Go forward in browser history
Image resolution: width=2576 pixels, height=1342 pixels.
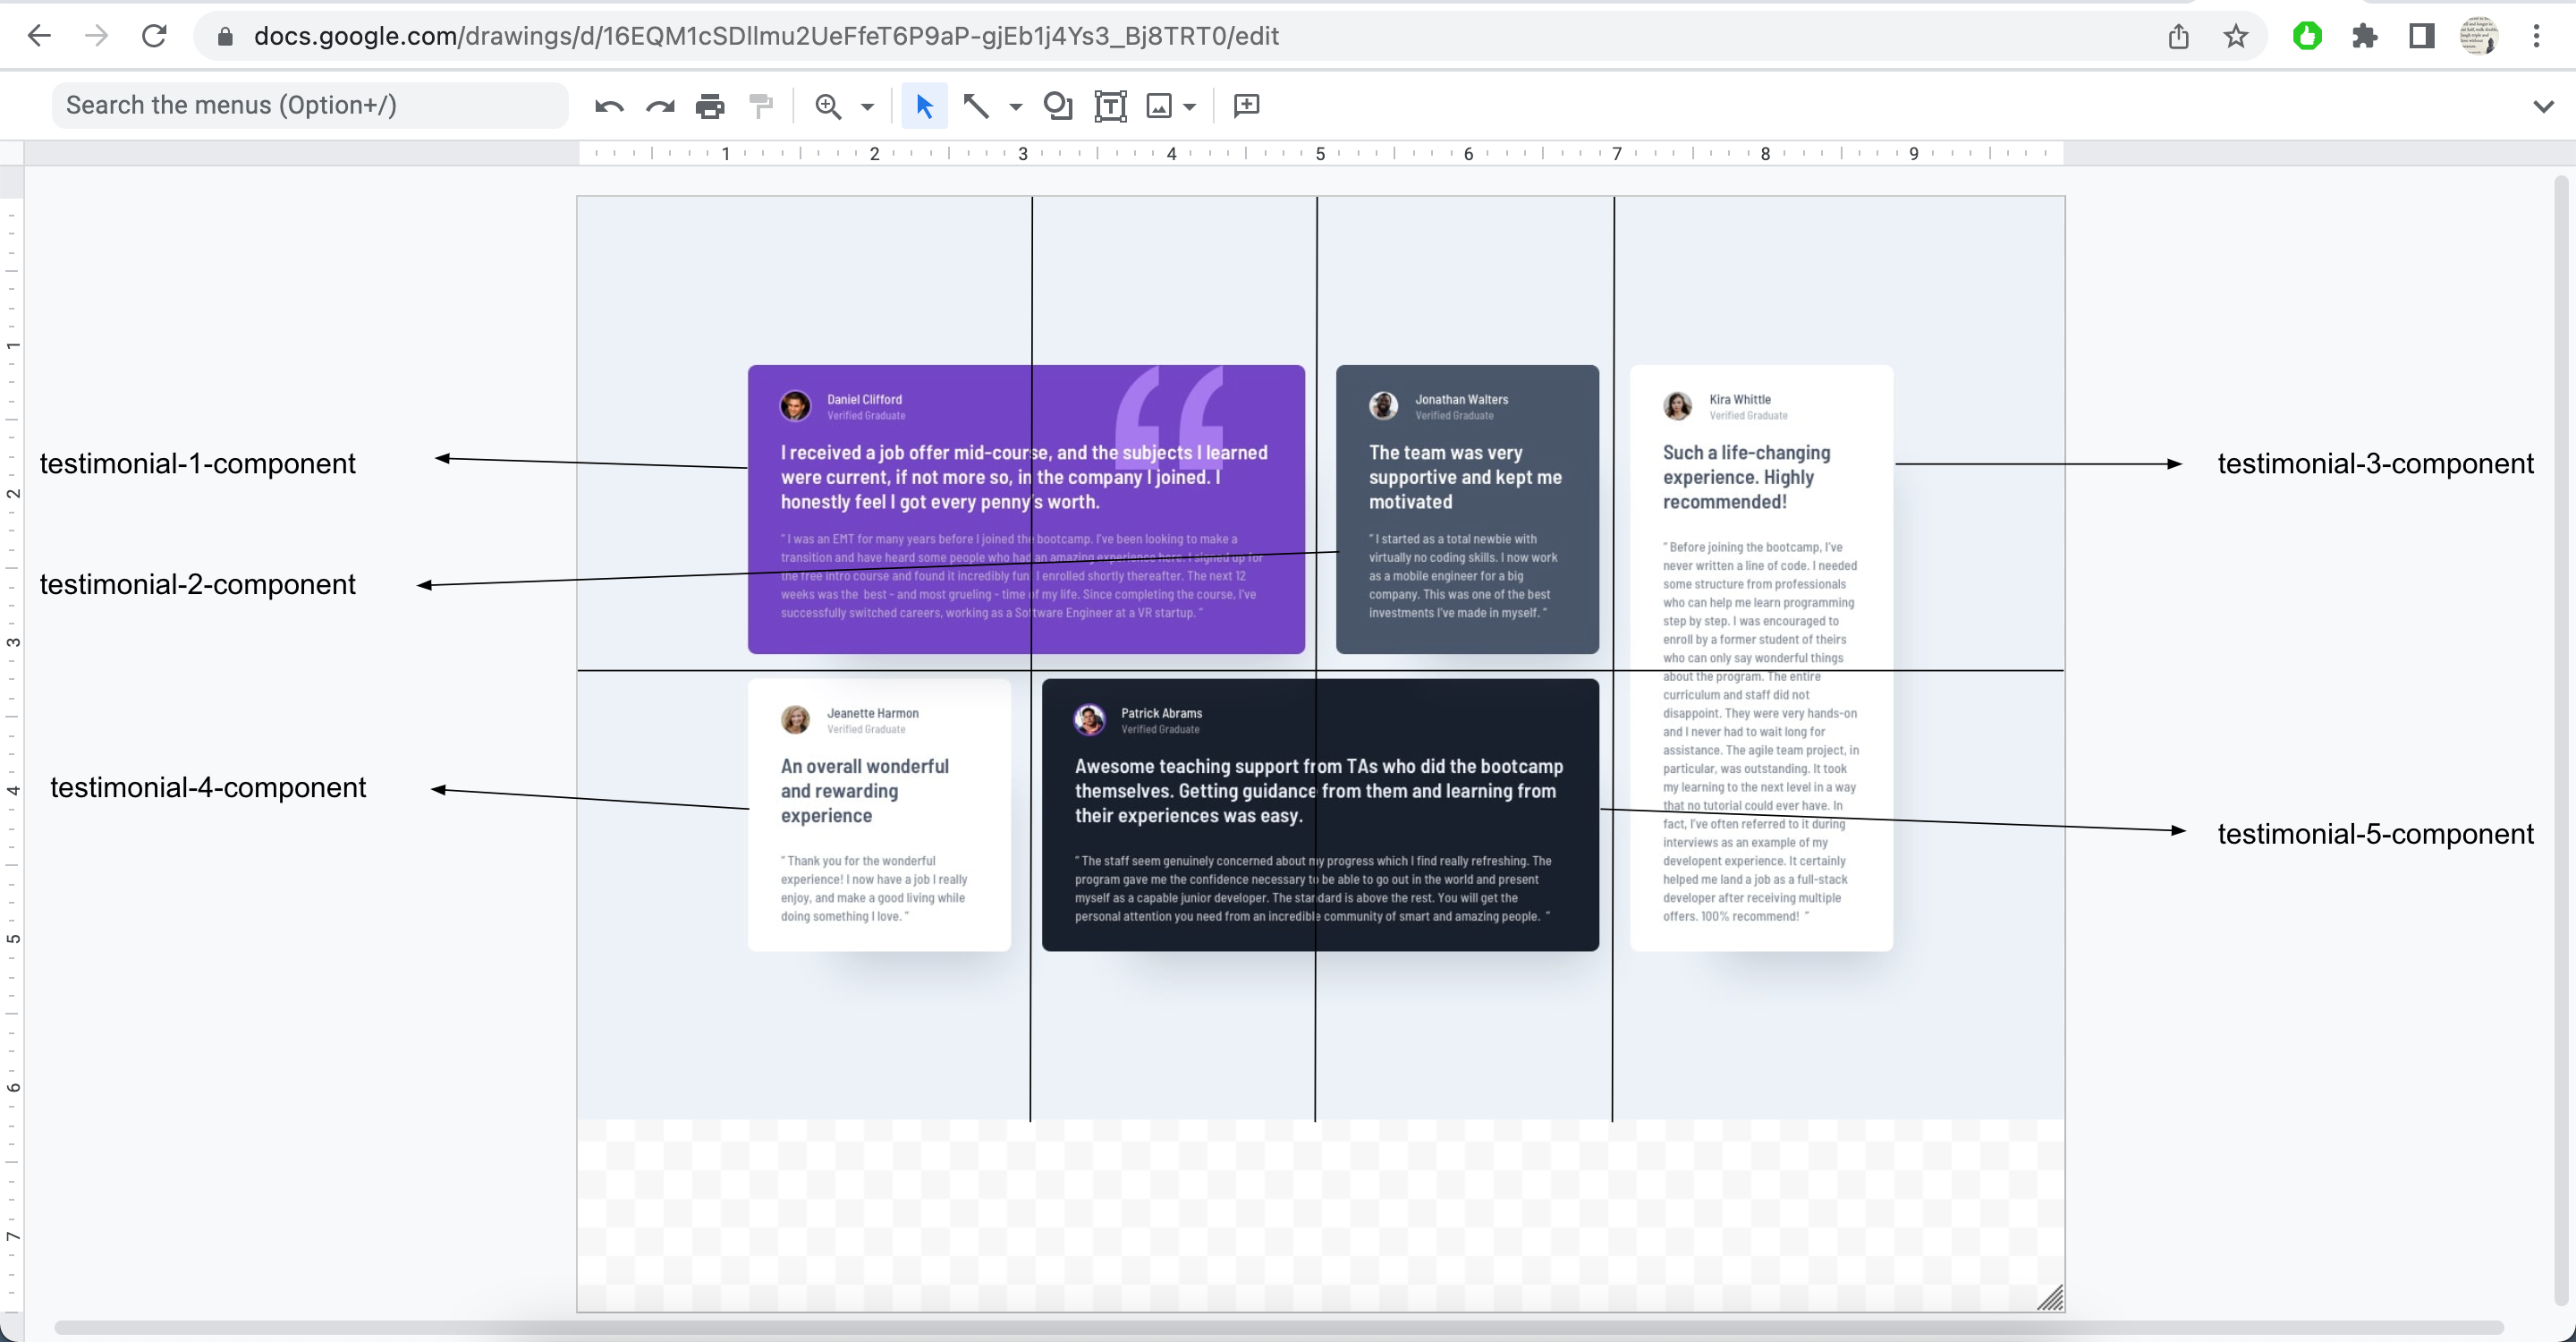click(96, 37)
